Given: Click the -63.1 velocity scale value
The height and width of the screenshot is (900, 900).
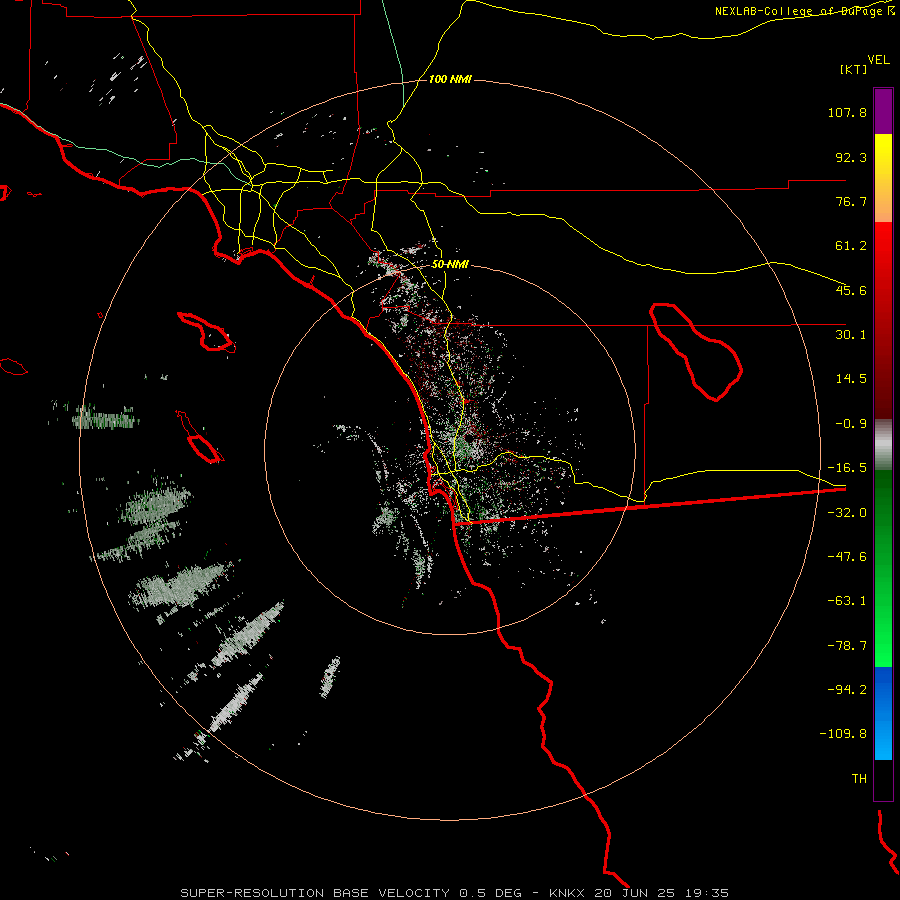Looking at the screenshot, I should 847,601.
